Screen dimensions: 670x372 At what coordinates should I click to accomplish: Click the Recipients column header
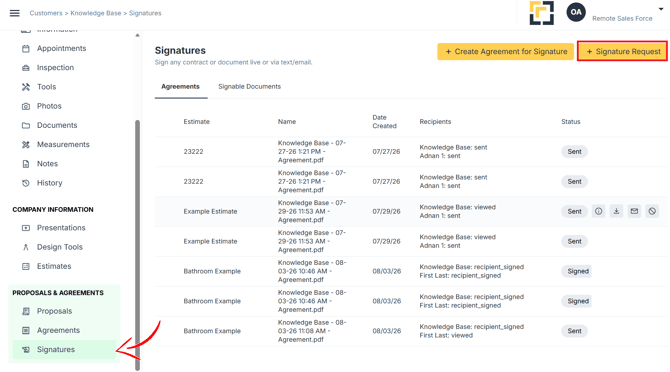click(x=435, y=122)
